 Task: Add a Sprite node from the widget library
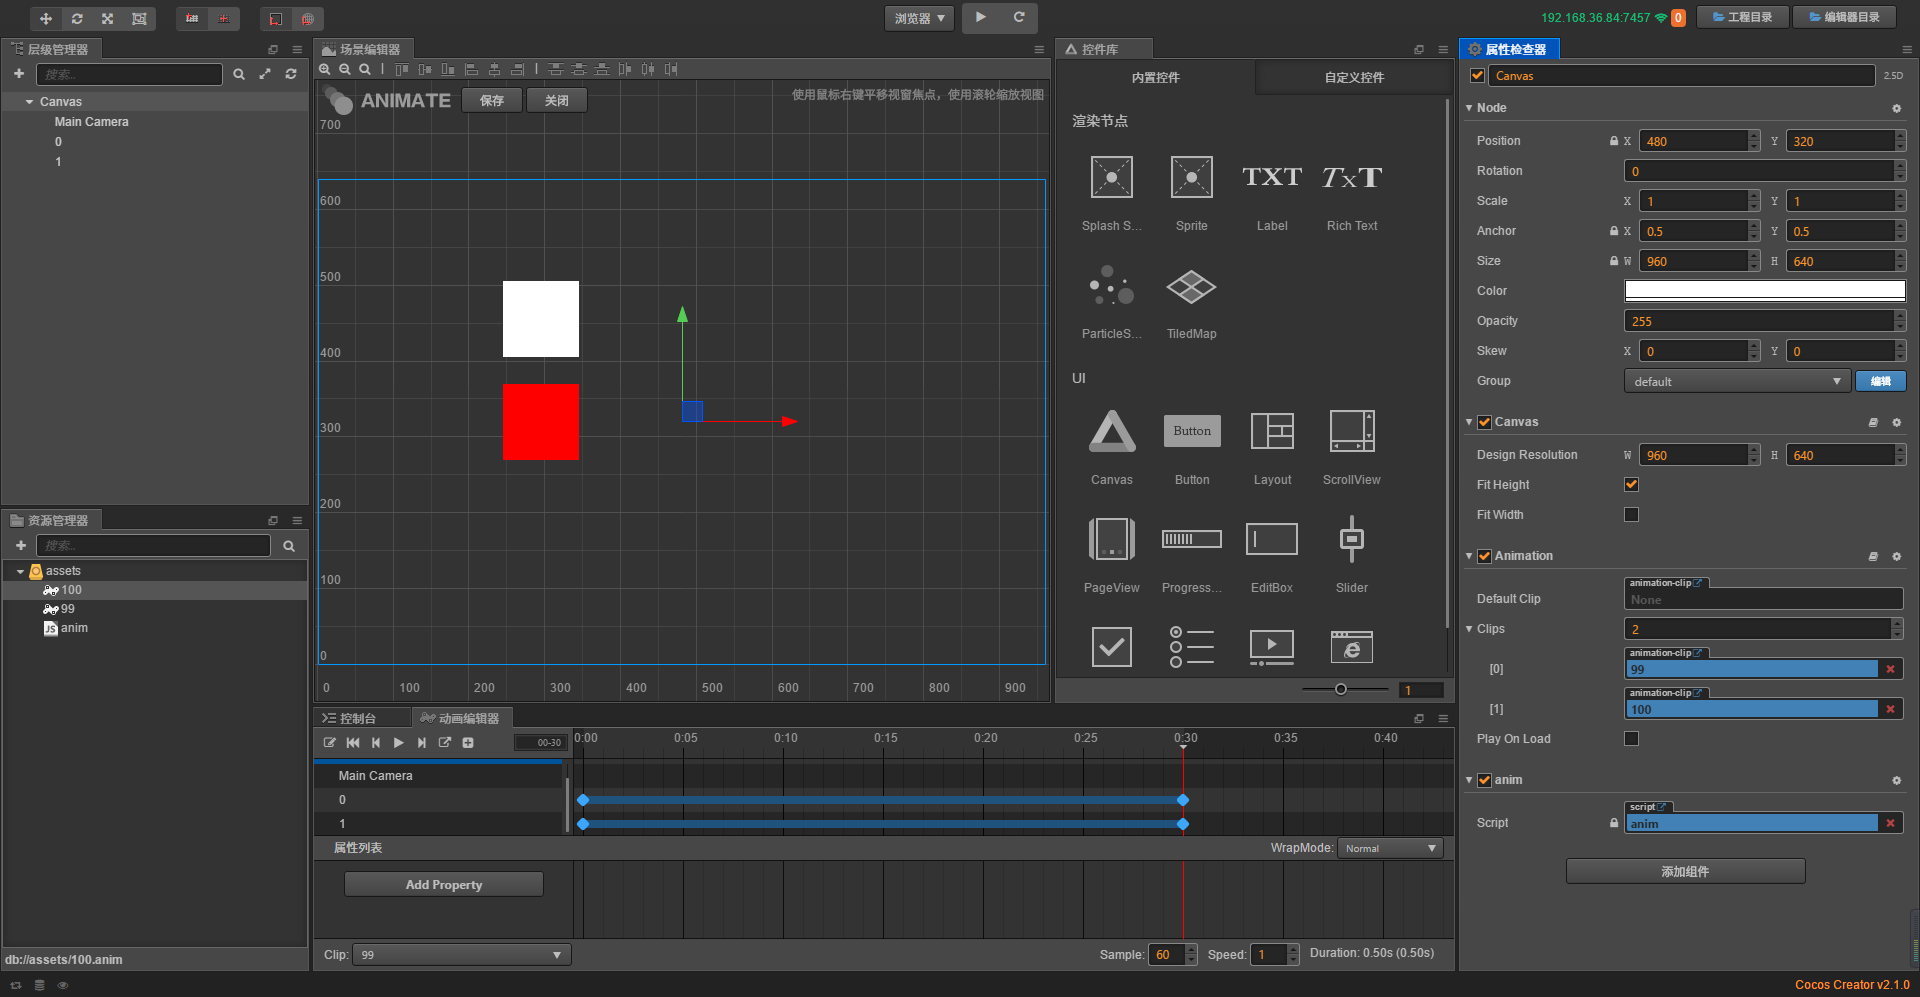pos(1192,178)
